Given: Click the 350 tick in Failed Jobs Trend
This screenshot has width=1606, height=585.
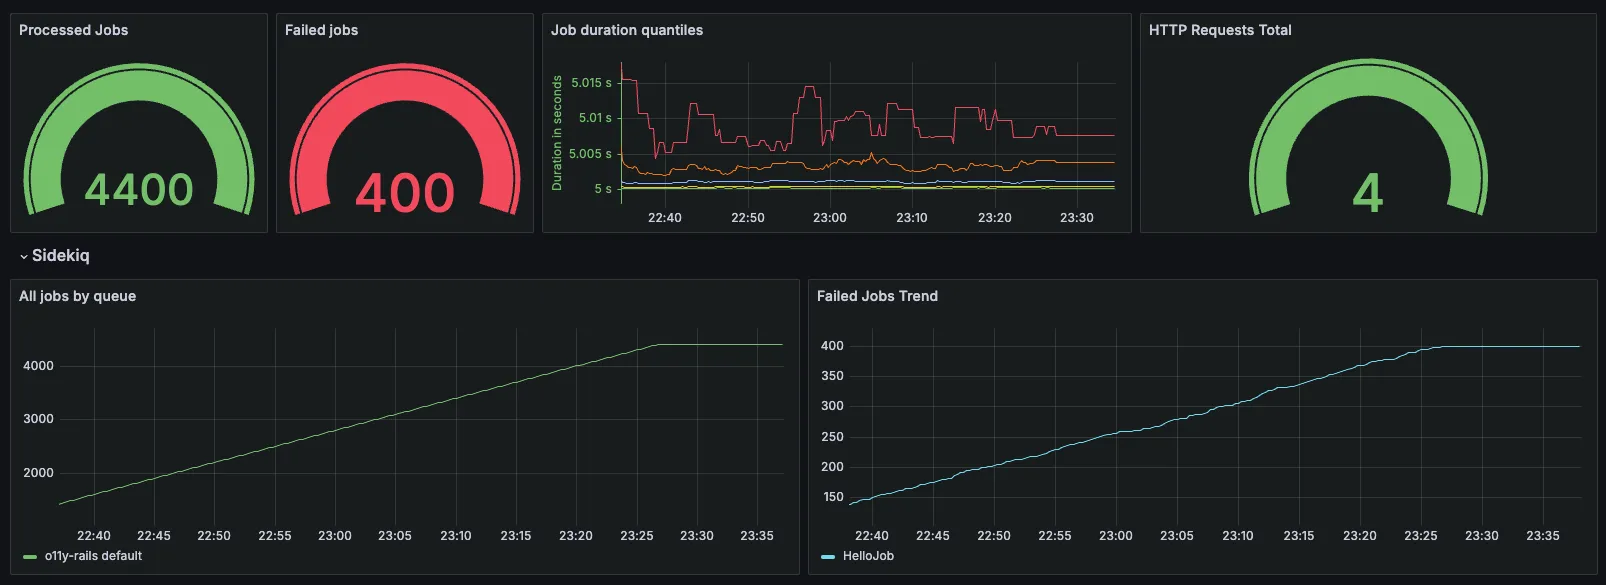Looking at the screenshot, I should tap(832, 376).
